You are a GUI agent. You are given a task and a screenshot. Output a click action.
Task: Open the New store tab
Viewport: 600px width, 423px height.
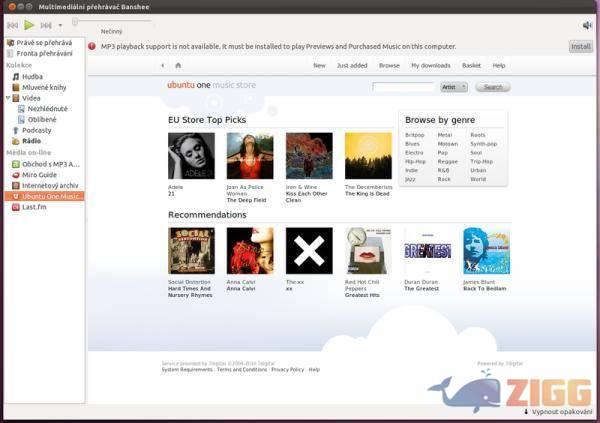click(319, 65)
